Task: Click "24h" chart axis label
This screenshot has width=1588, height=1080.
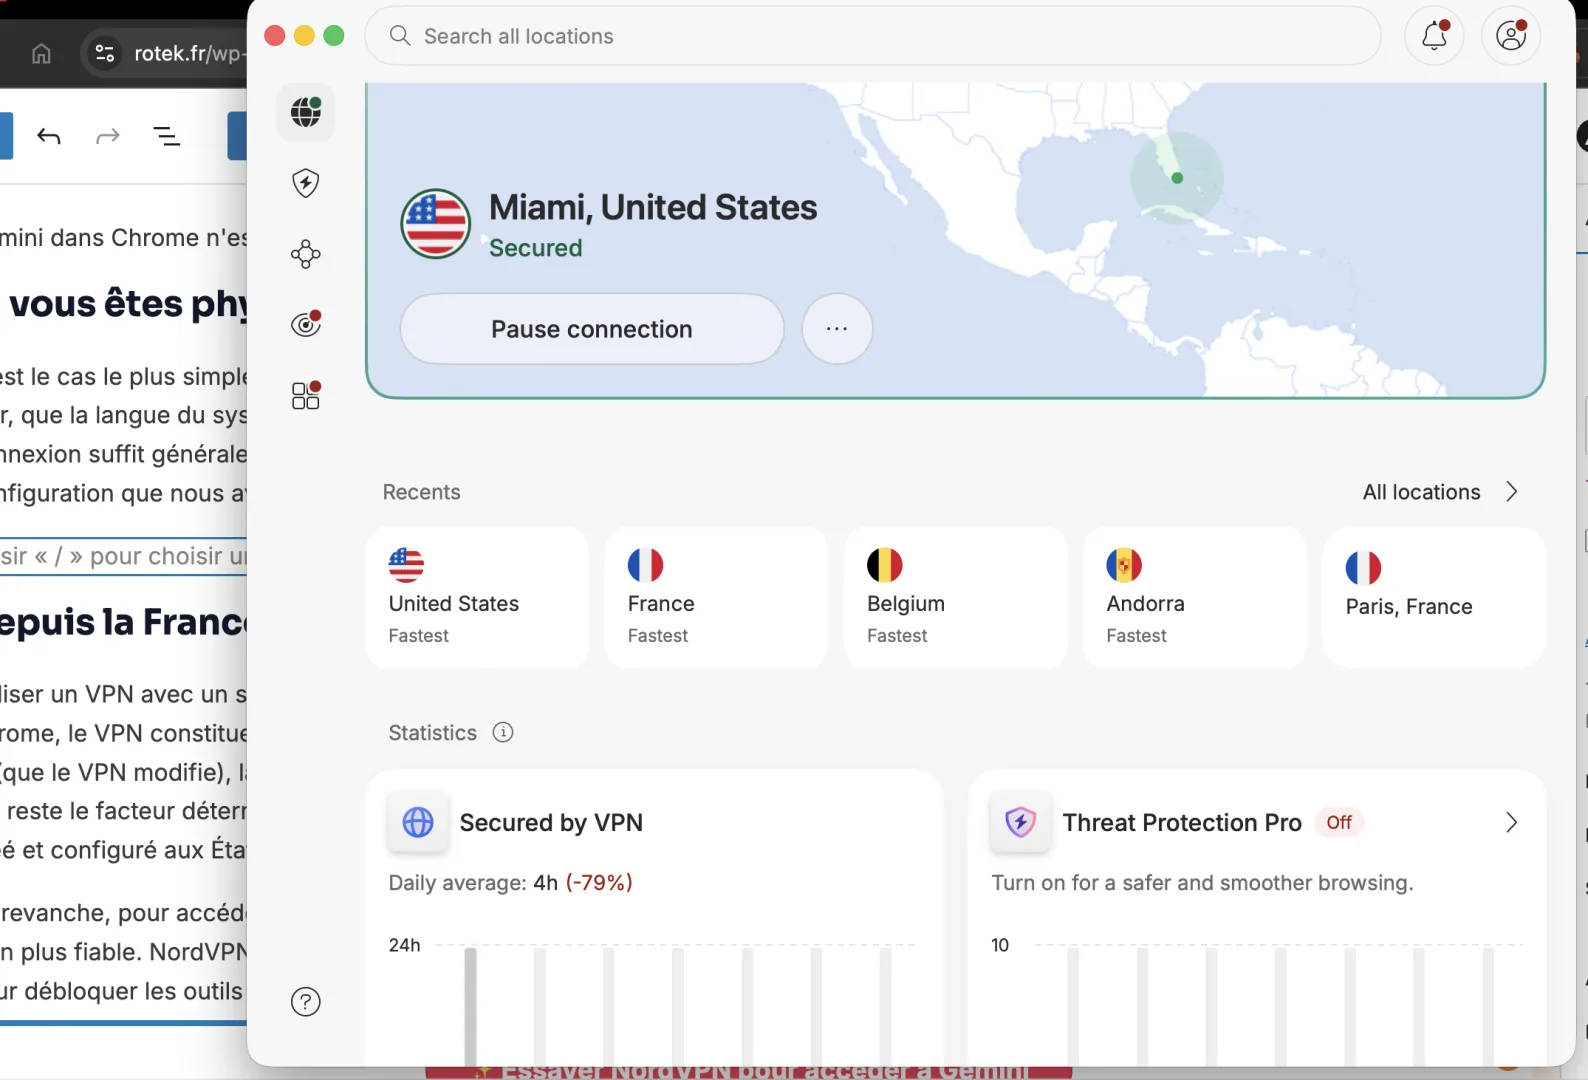Action: (404, 945)
